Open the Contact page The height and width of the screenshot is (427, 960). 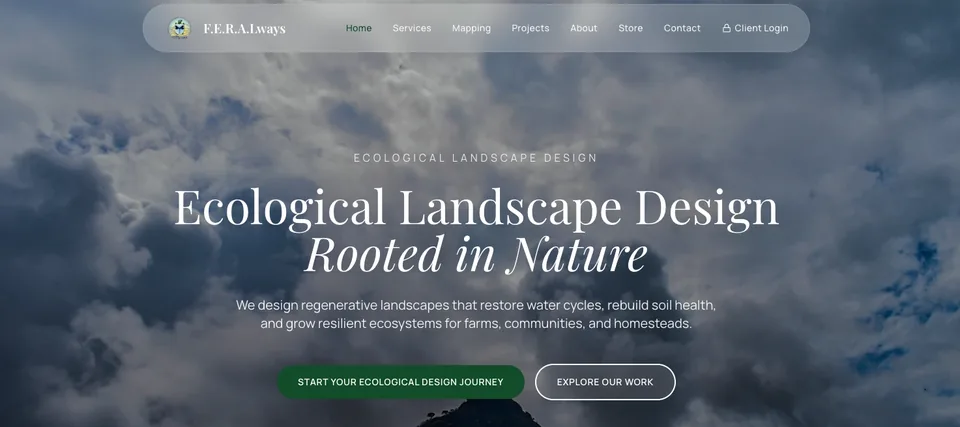(x=682, y=28)
